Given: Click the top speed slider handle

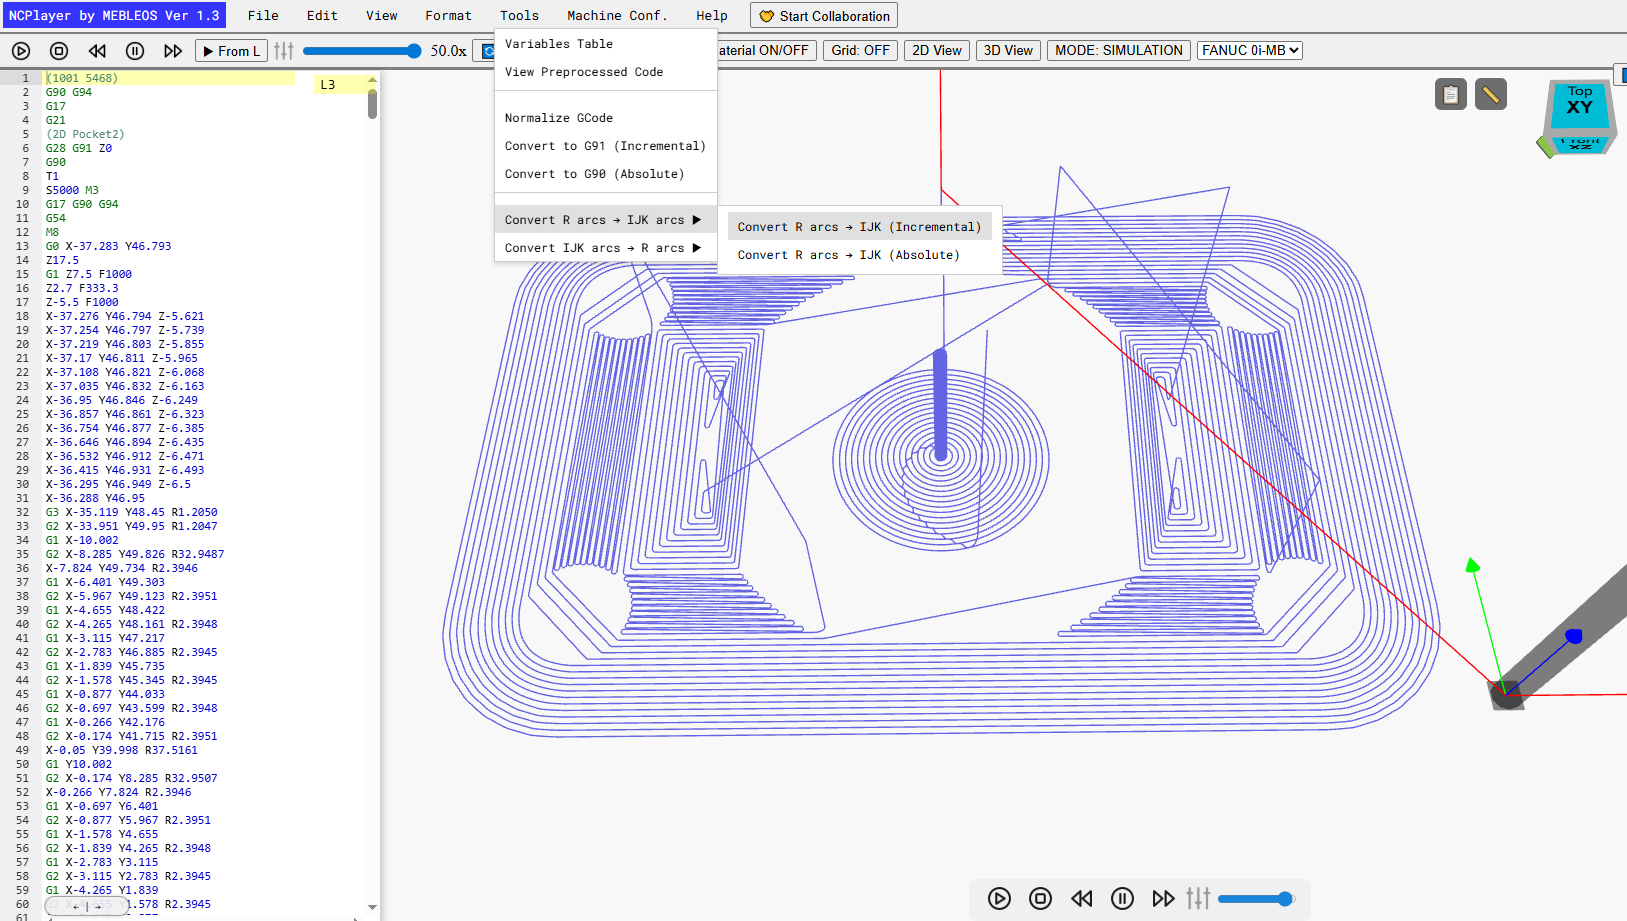Looking at the screenshot, I should (414, 51).
